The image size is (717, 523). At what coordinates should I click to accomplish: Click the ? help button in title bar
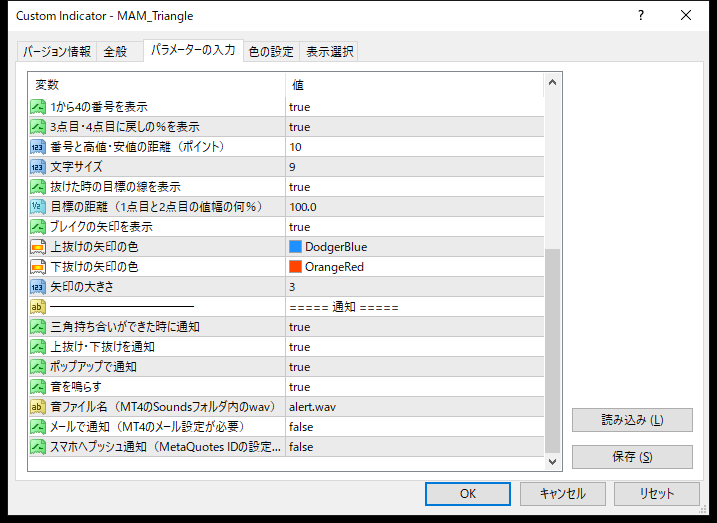click(641, 16)
